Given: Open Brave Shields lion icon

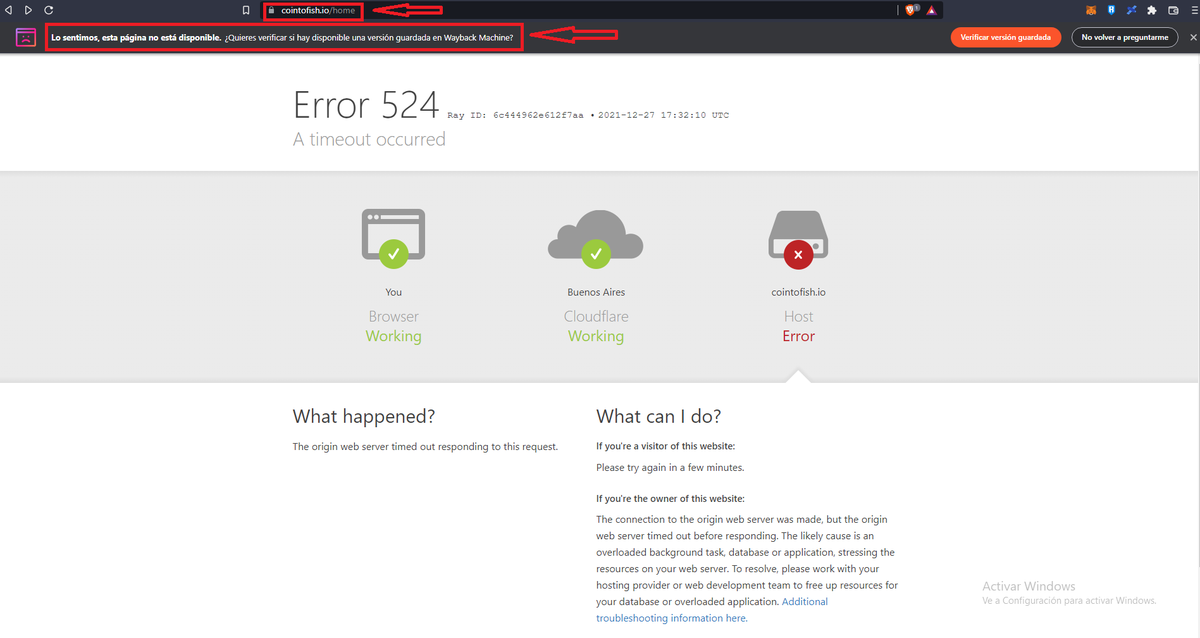Looking at the screenshot, I should pos(911,10).
